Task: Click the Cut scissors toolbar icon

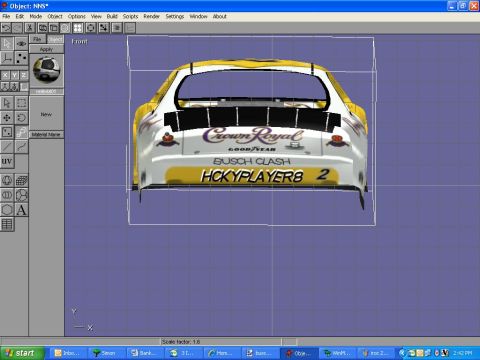Action: (30, 28)
